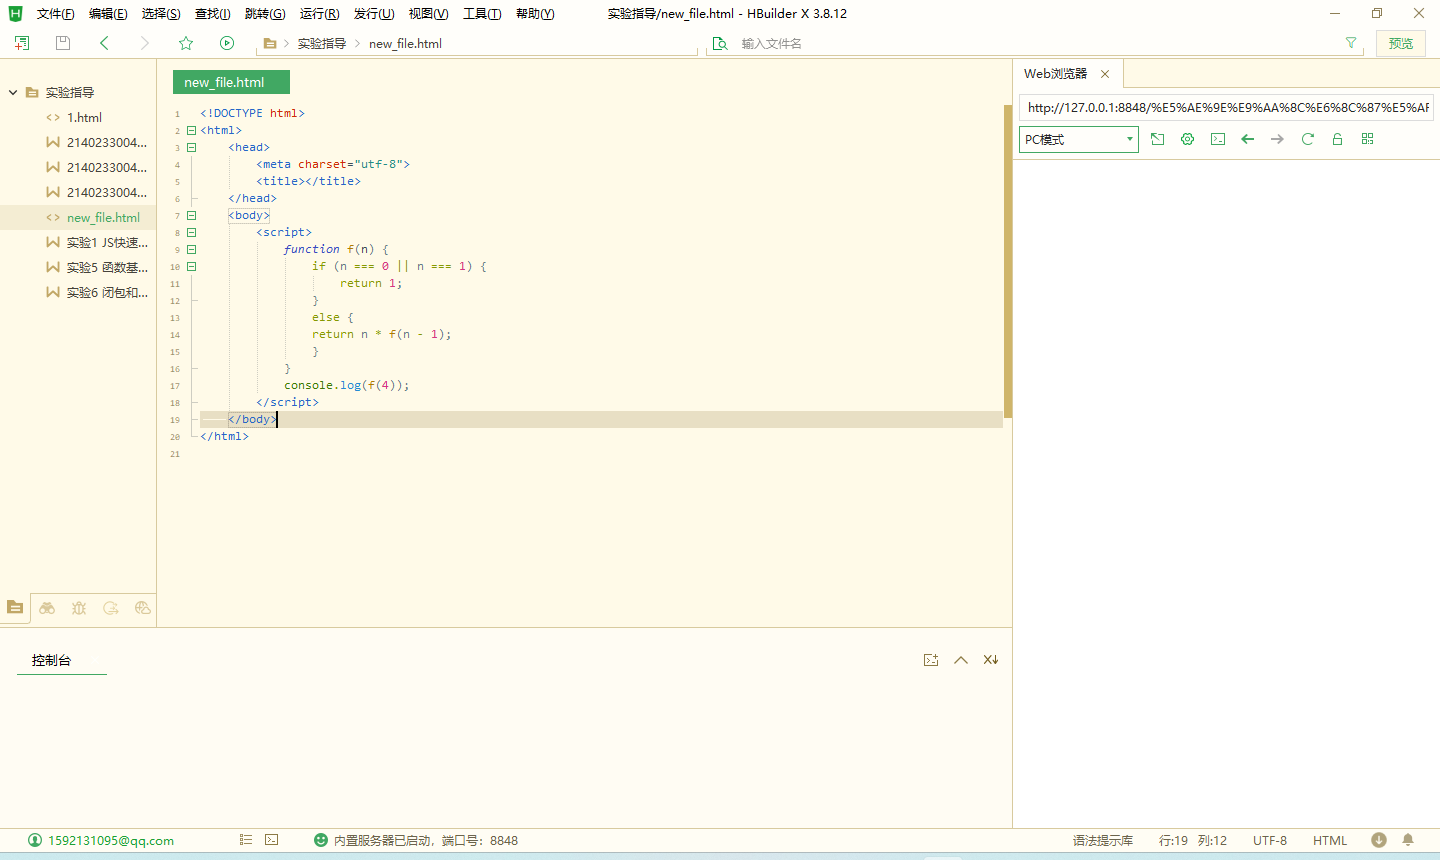Fold the <head> block on line 3
The height and width of the screenshot is (860, 1440).
coord(191,147)
